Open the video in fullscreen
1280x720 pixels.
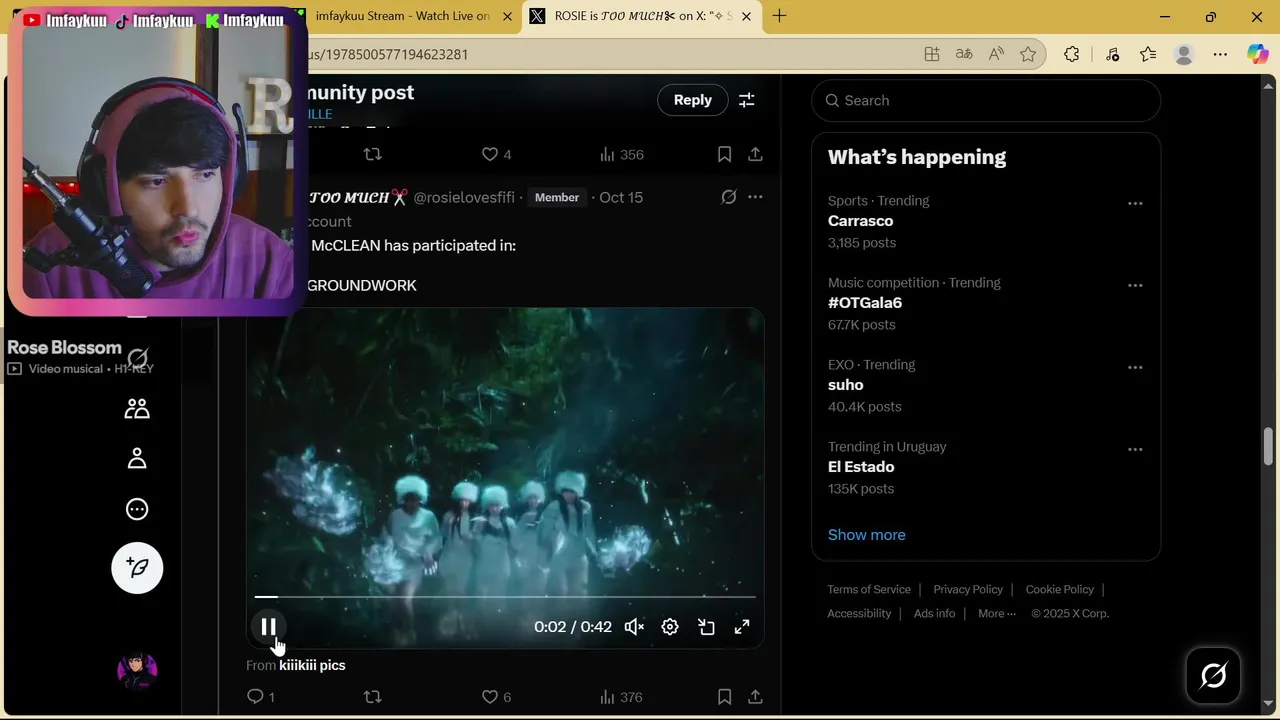742,627
